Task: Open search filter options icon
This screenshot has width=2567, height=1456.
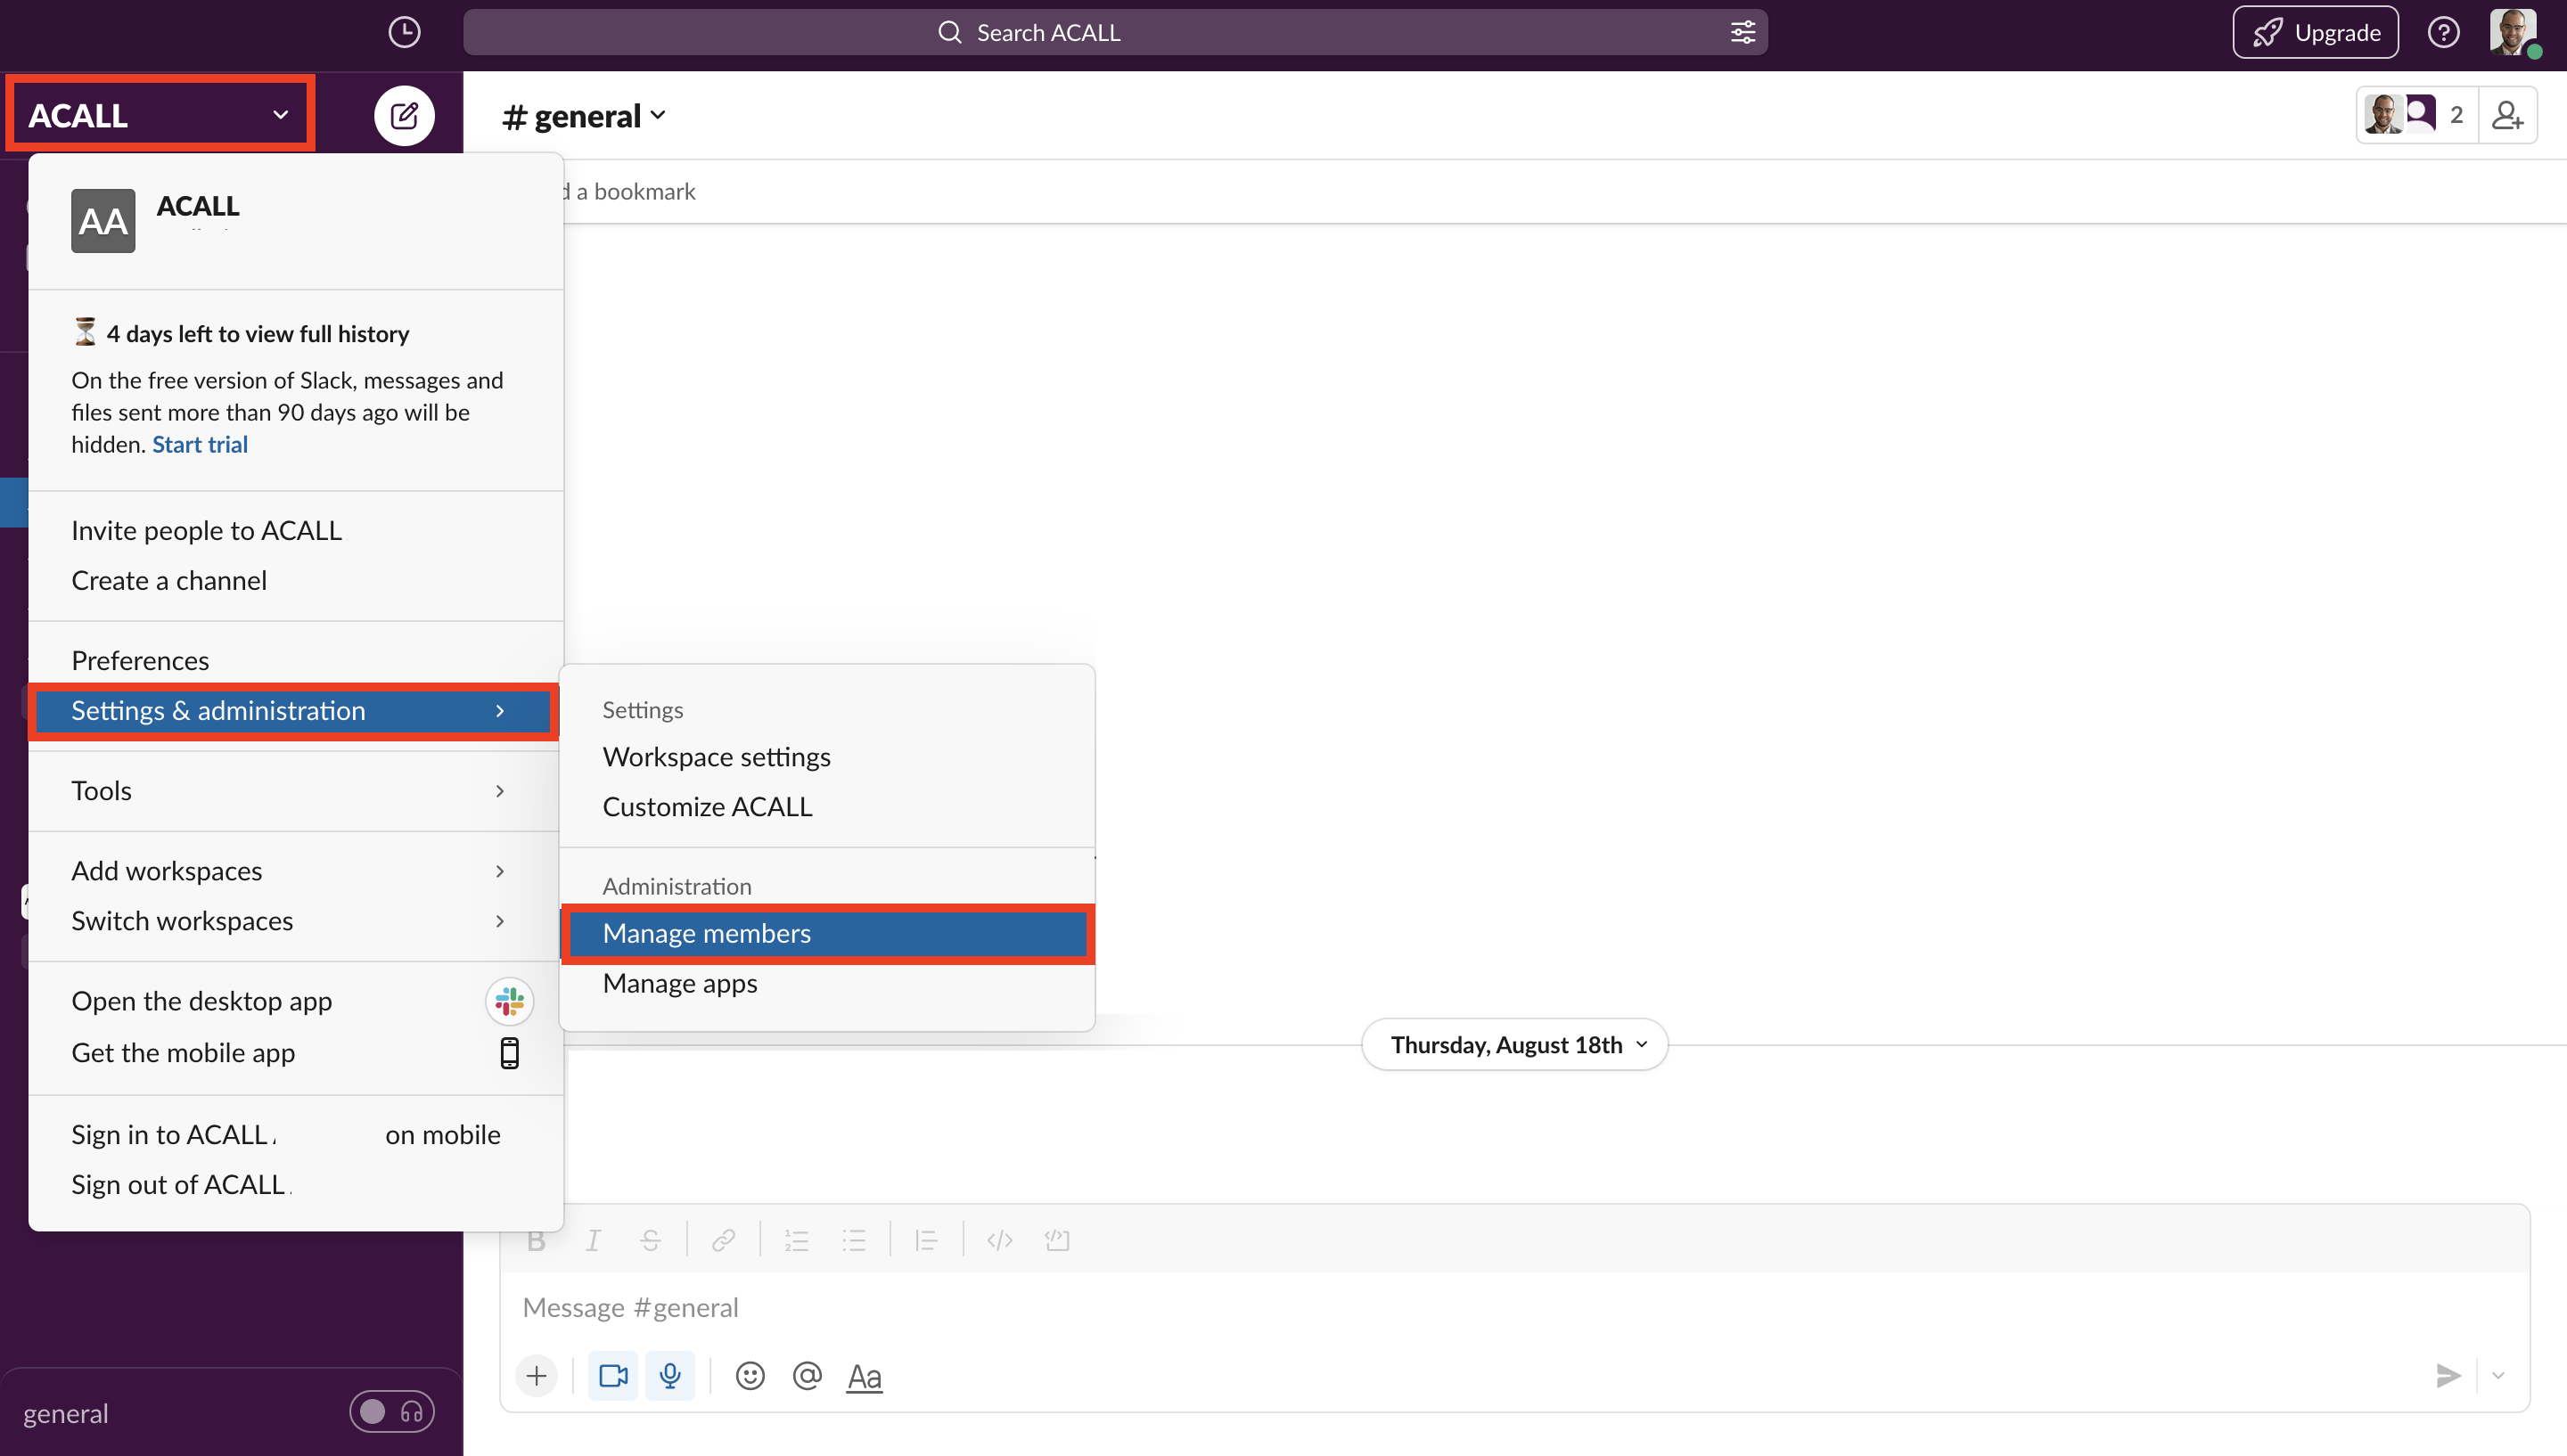Action: 1742,32
